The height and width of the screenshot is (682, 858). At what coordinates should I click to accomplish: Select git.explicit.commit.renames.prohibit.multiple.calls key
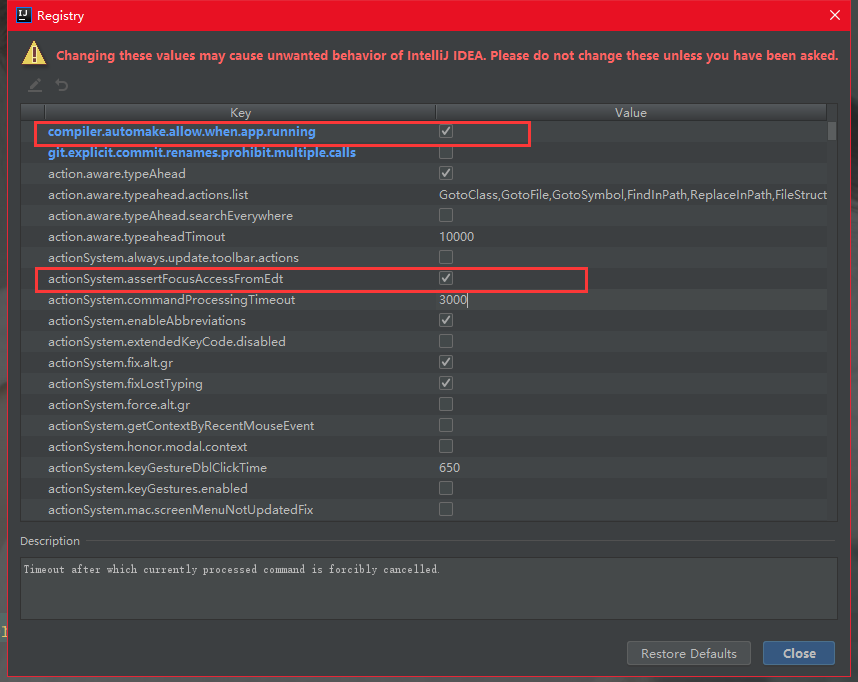202,152
